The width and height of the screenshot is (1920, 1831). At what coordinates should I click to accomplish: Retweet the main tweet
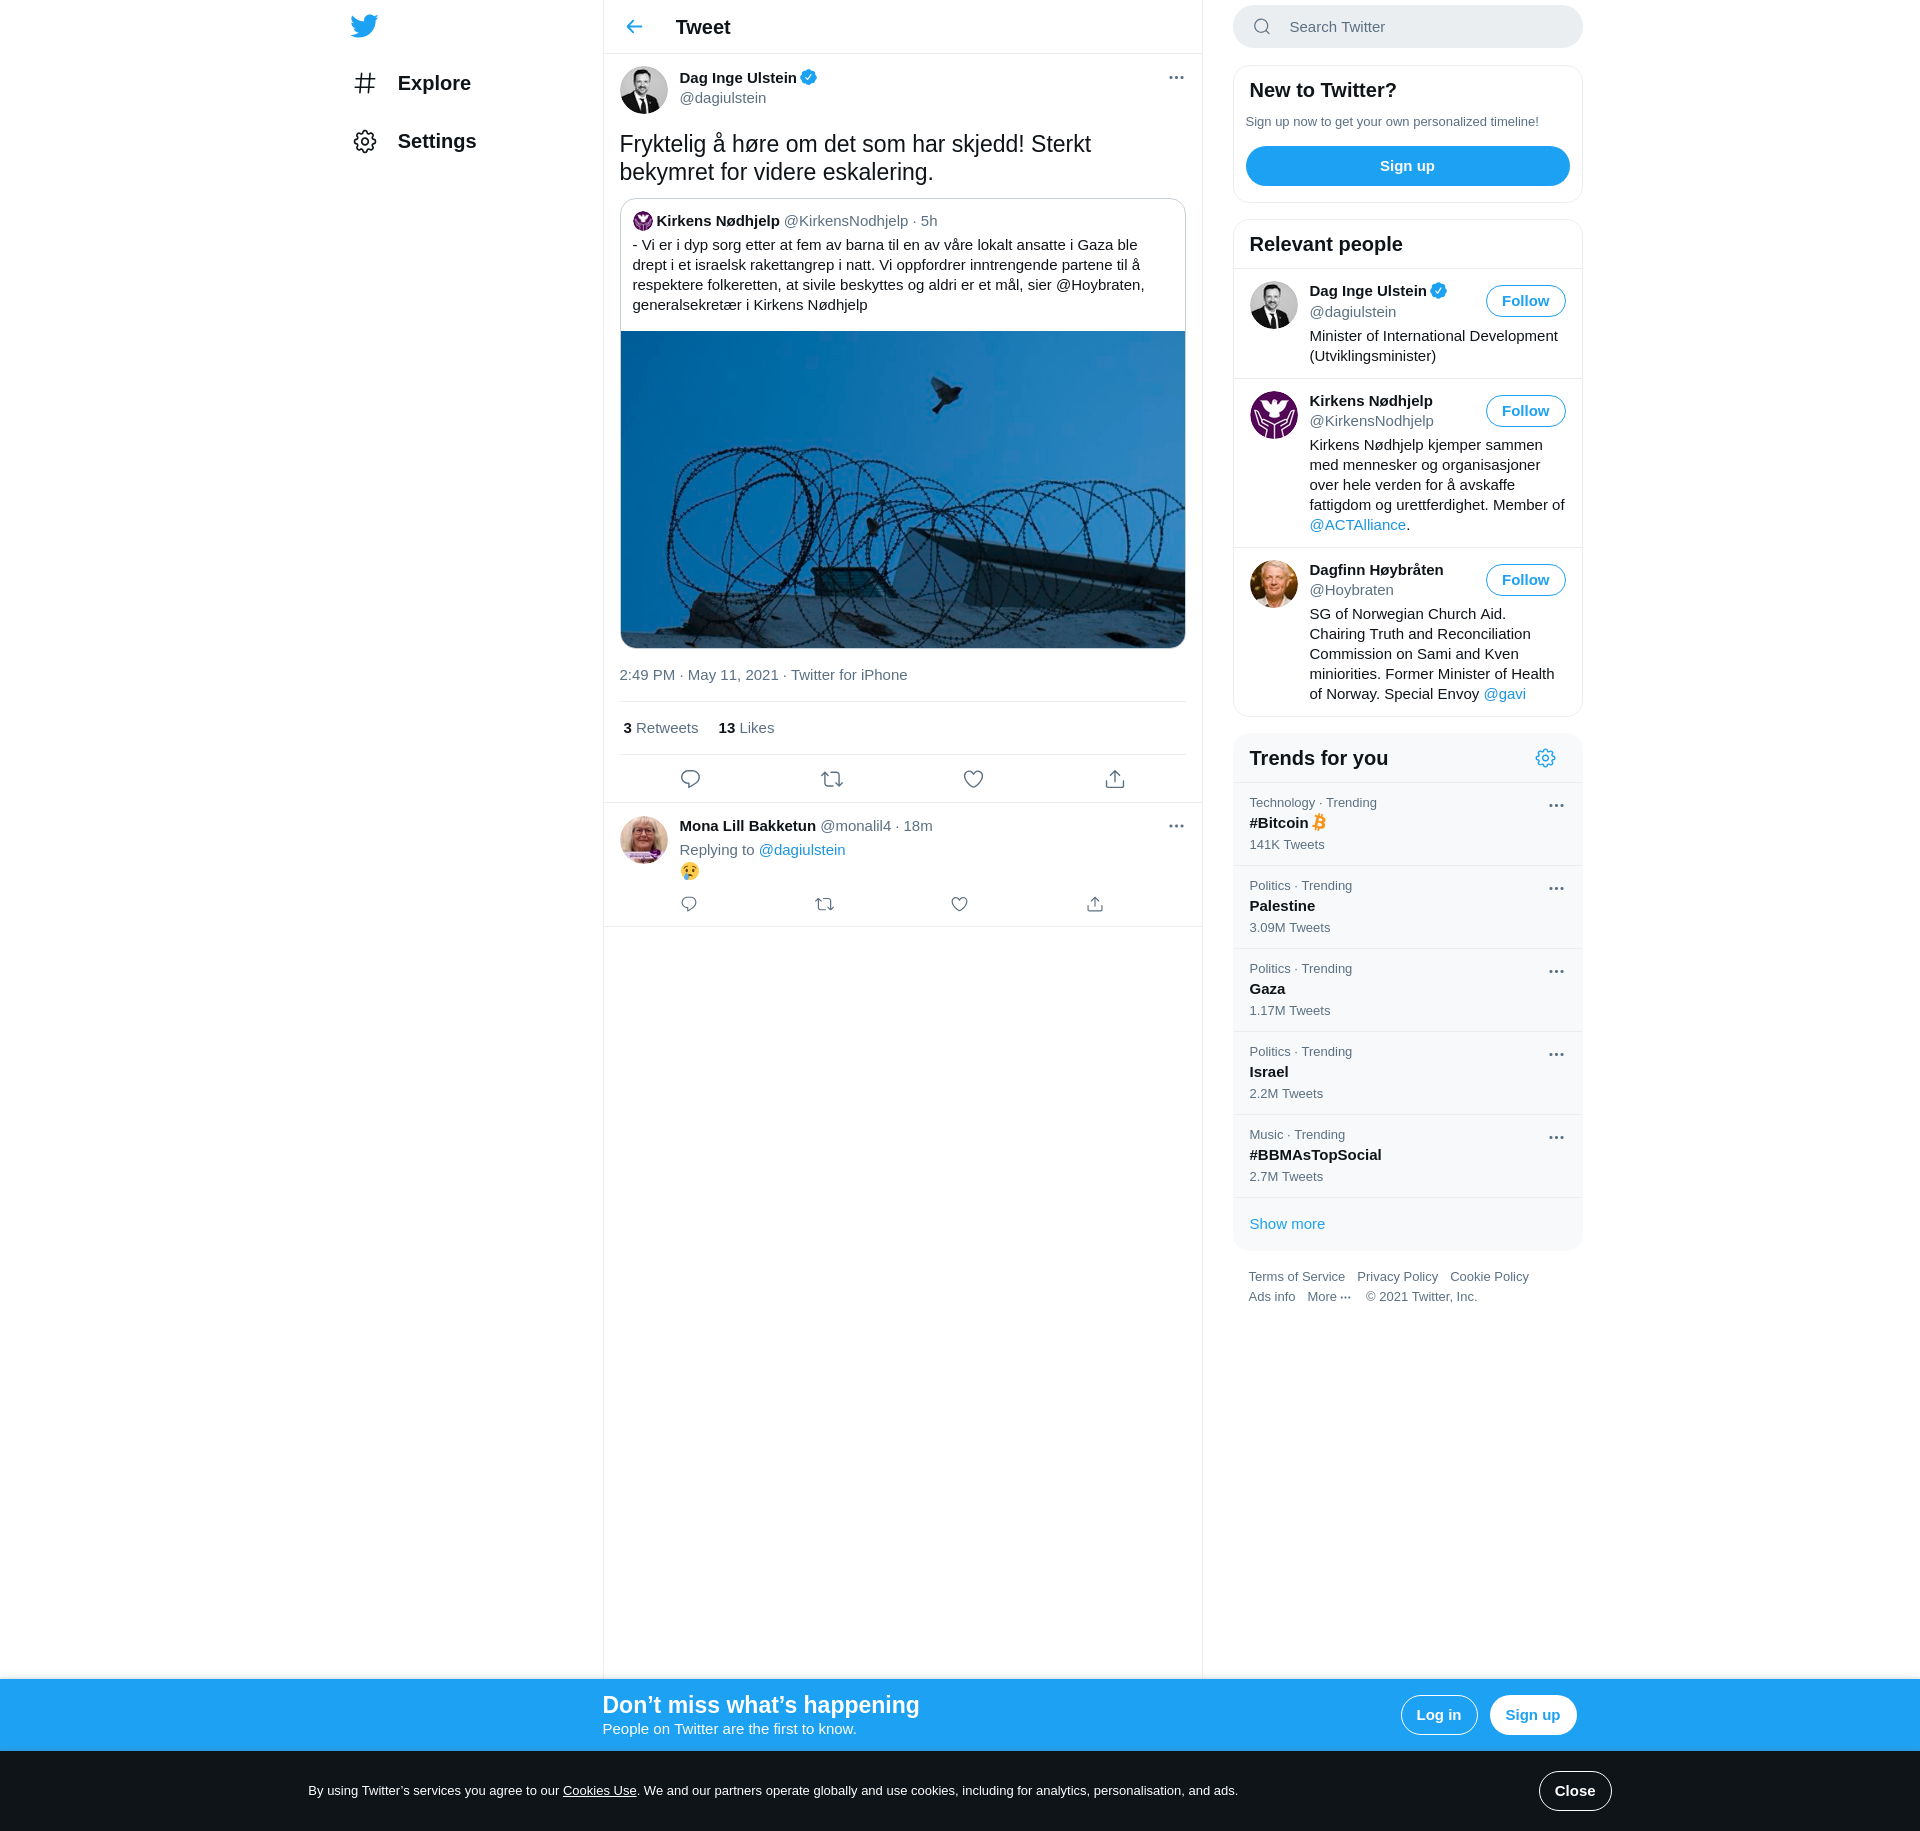click(832, 779)
